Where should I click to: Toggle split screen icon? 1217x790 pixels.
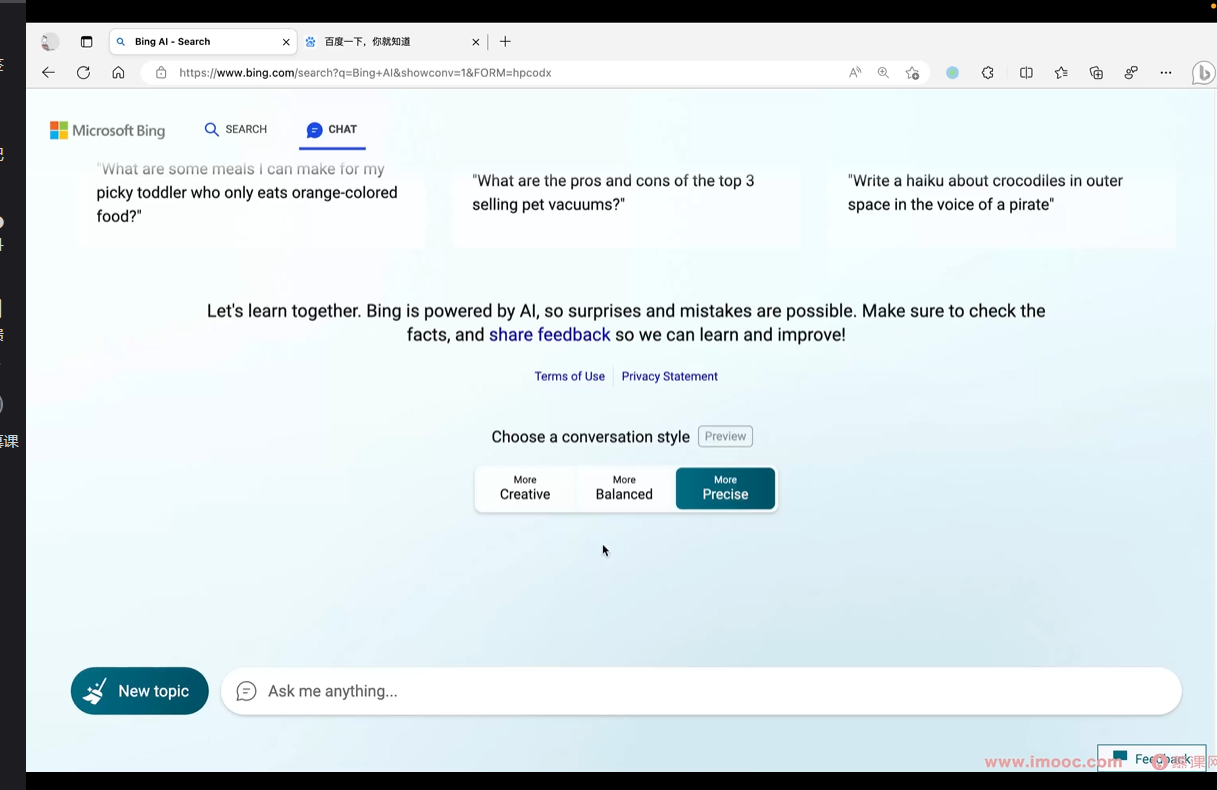(1026, 72)
